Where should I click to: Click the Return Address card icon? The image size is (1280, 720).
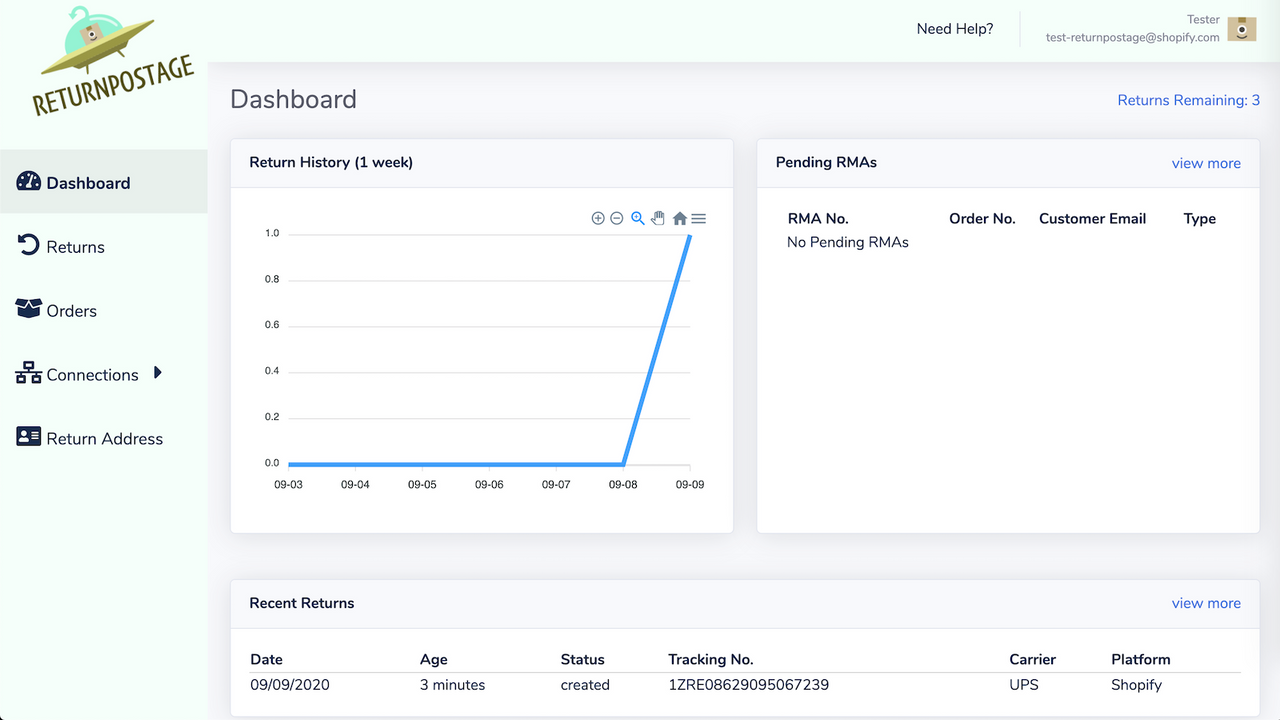click(27, 437)
